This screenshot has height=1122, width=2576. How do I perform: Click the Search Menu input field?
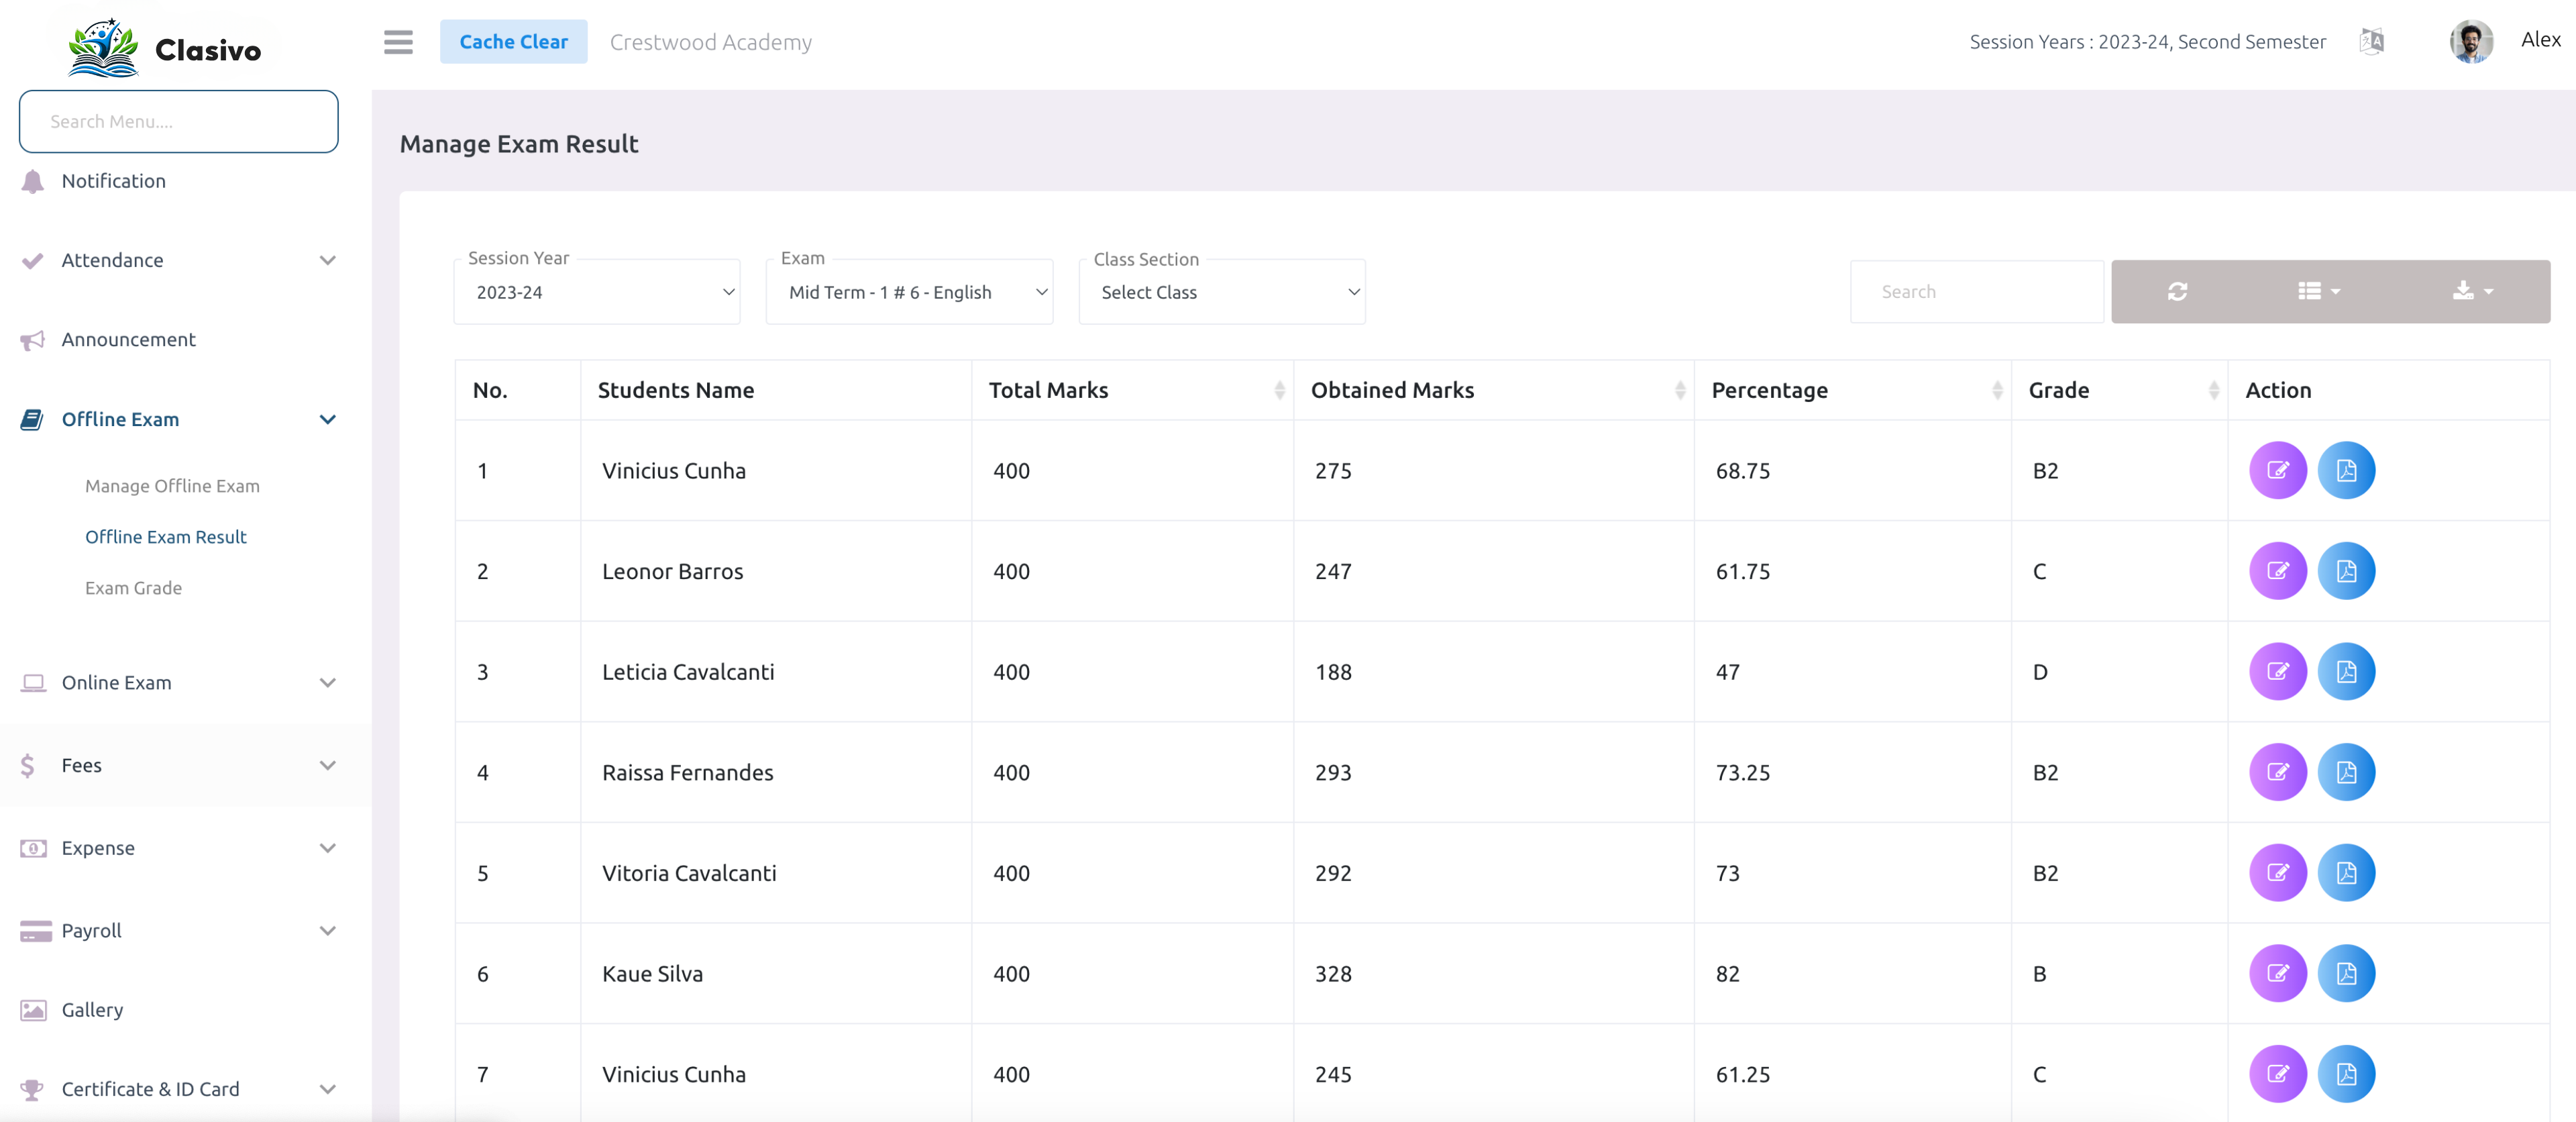point(178,121)
